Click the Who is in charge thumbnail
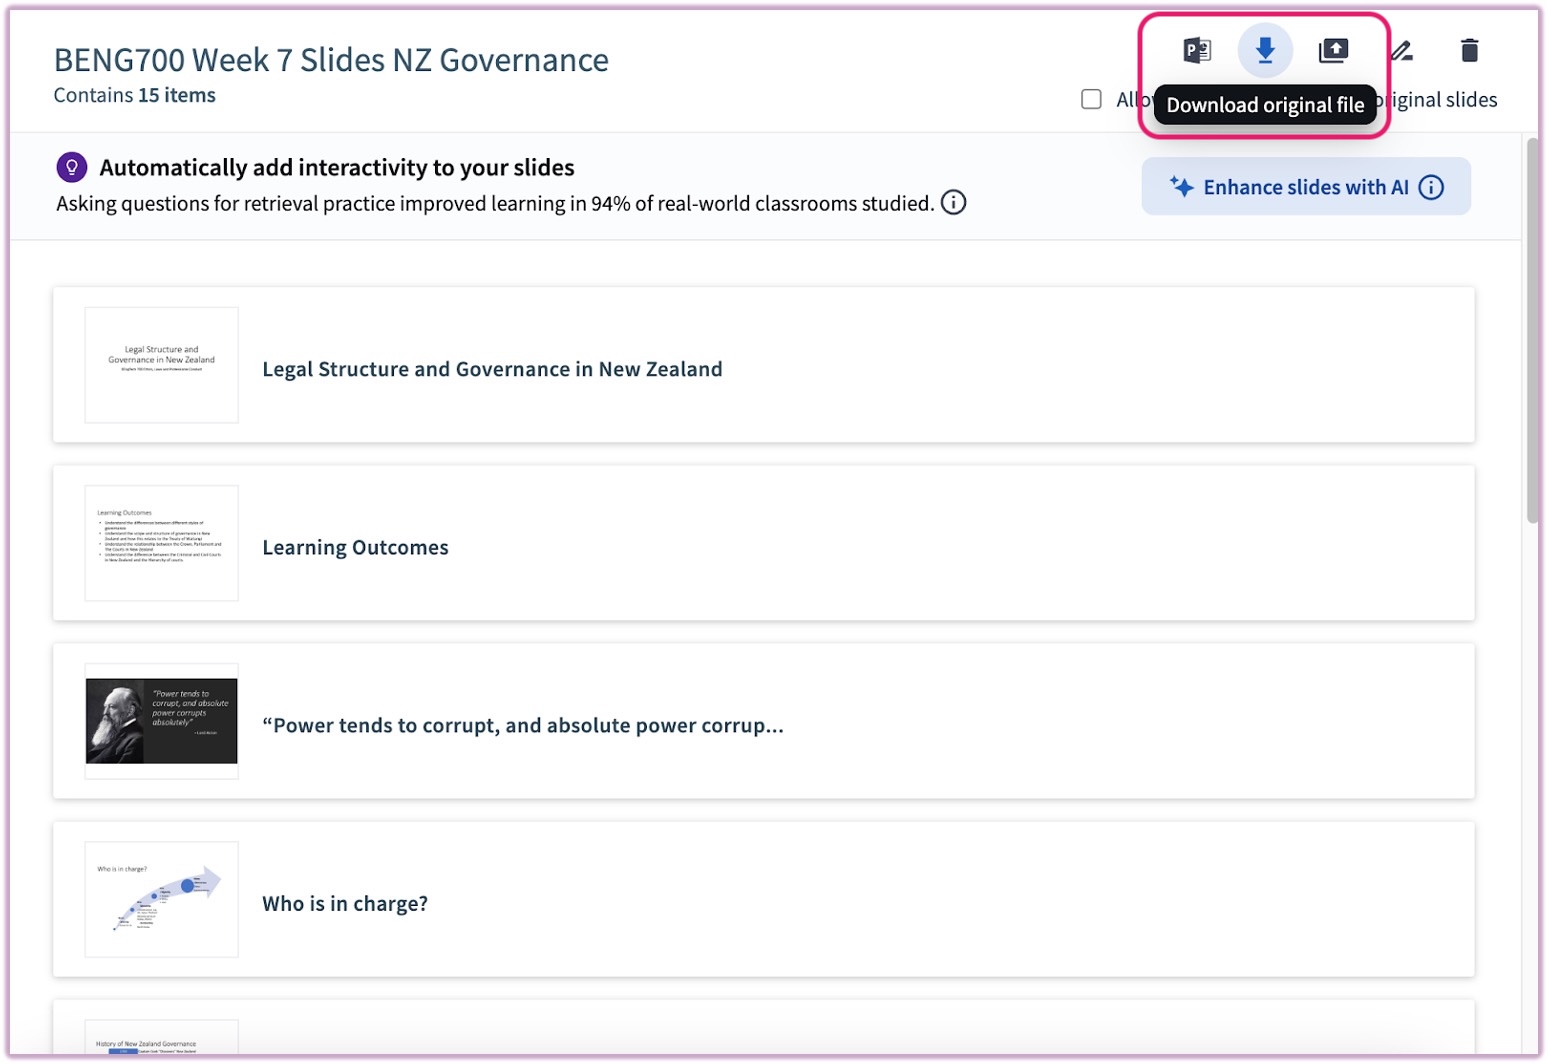The image size is (1548, 1064). [161, 899]
